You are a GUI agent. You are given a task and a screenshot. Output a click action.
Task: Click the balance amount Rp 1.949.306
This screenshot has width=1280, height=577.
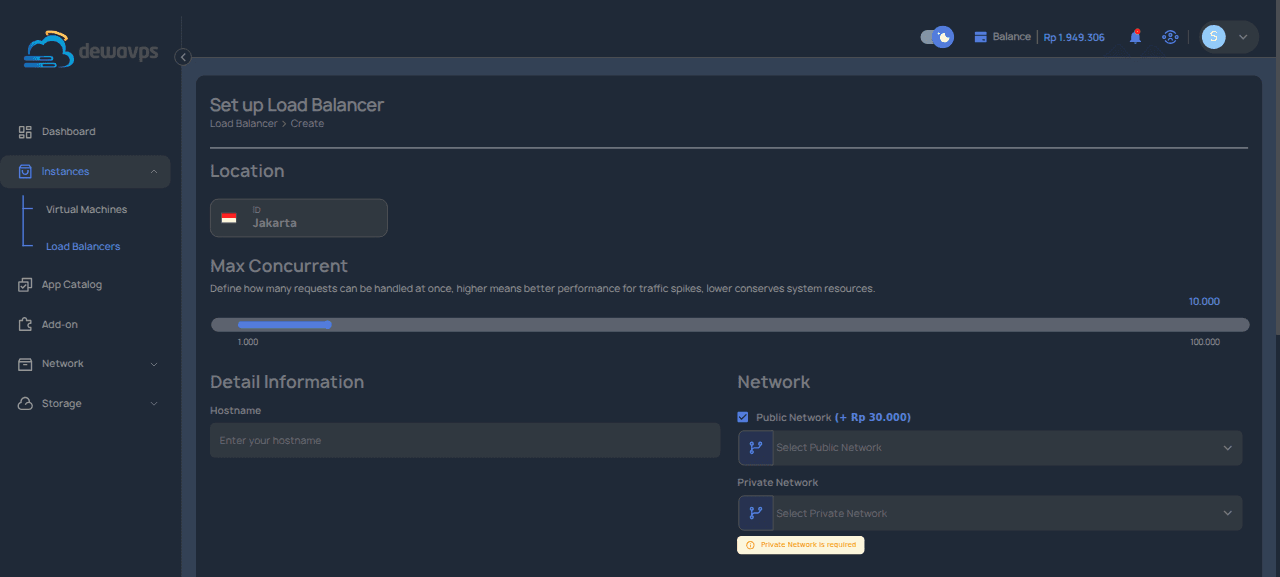click(x=1074, y=37)
